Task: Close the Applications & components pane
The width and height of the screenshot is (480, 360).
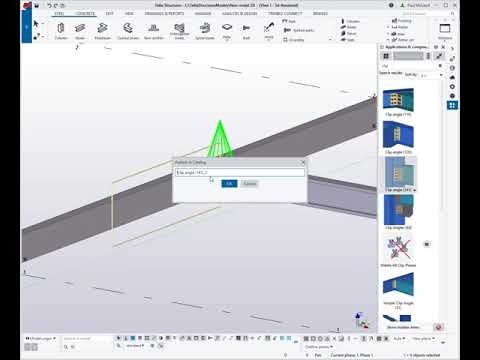Action: point(443,47)
